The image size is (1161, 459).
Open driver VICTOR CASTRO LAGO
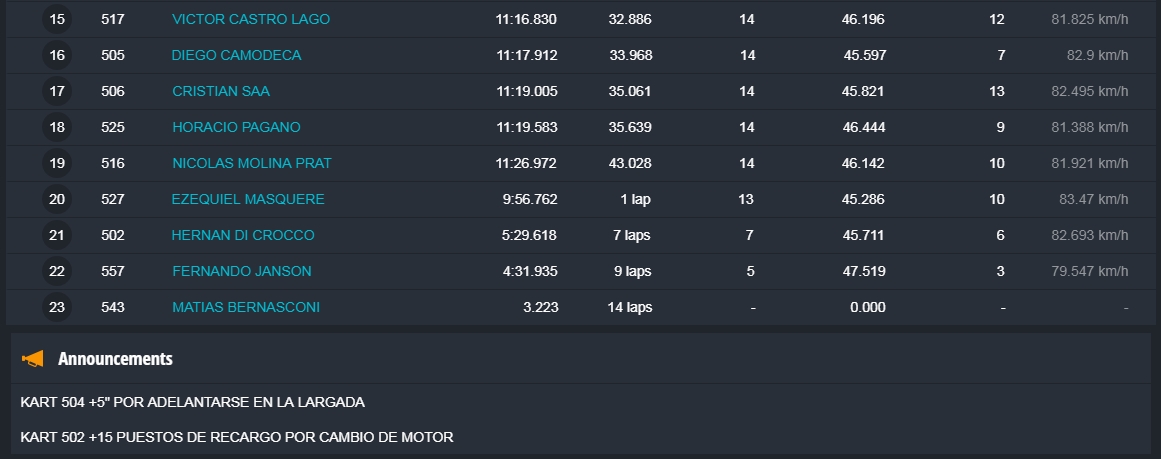251,19
